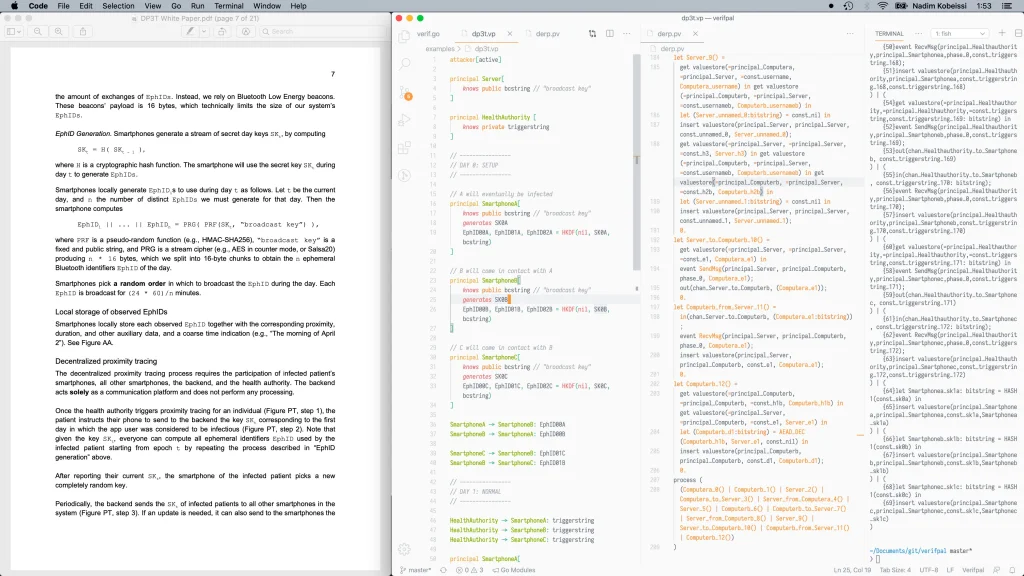The image size is (1024, 576).
Task: Click the Verifpal language mode indicator
Action: point(973,570)
